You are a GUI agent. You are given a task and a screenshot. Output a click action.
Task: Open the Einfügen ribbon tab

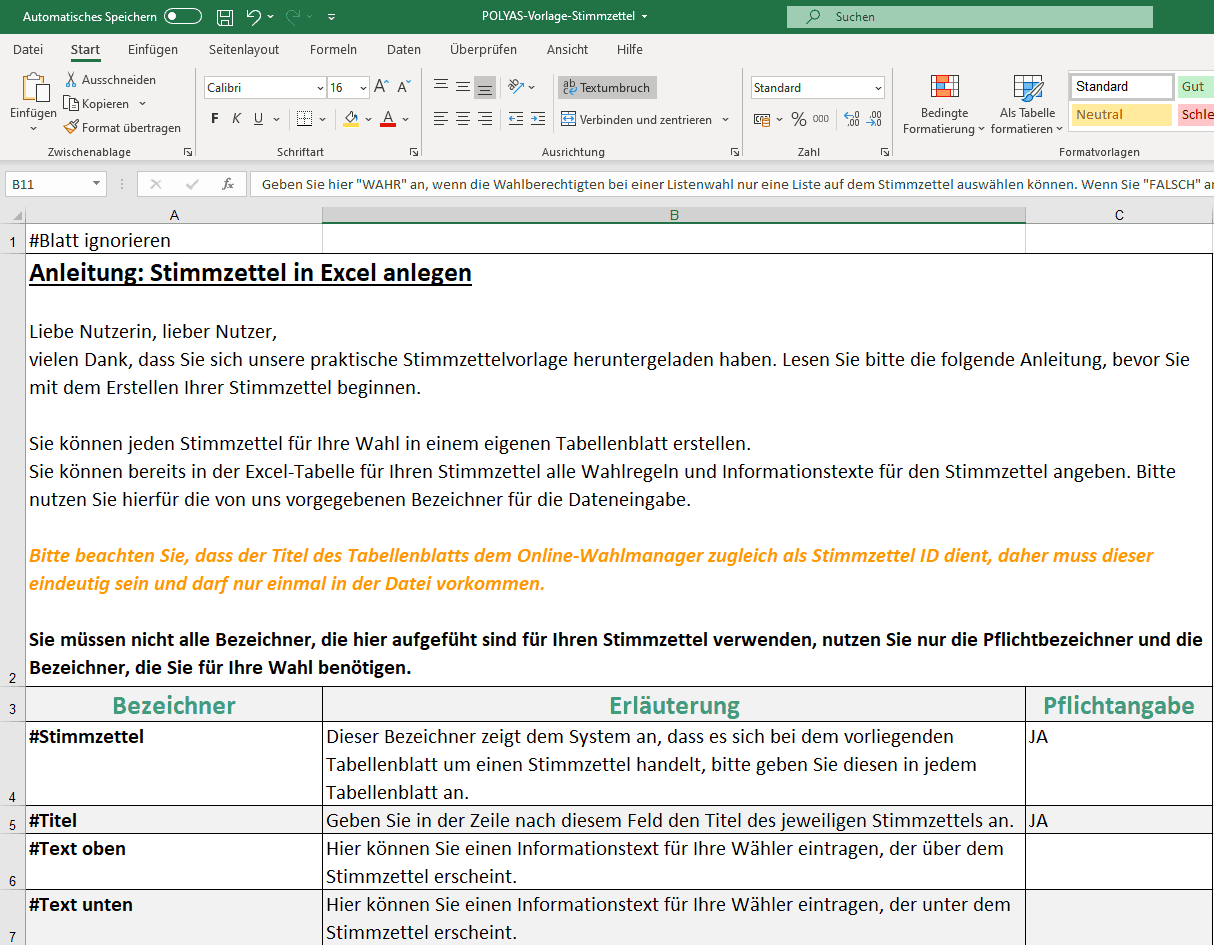pyautogui.click(x=153, y=50)
